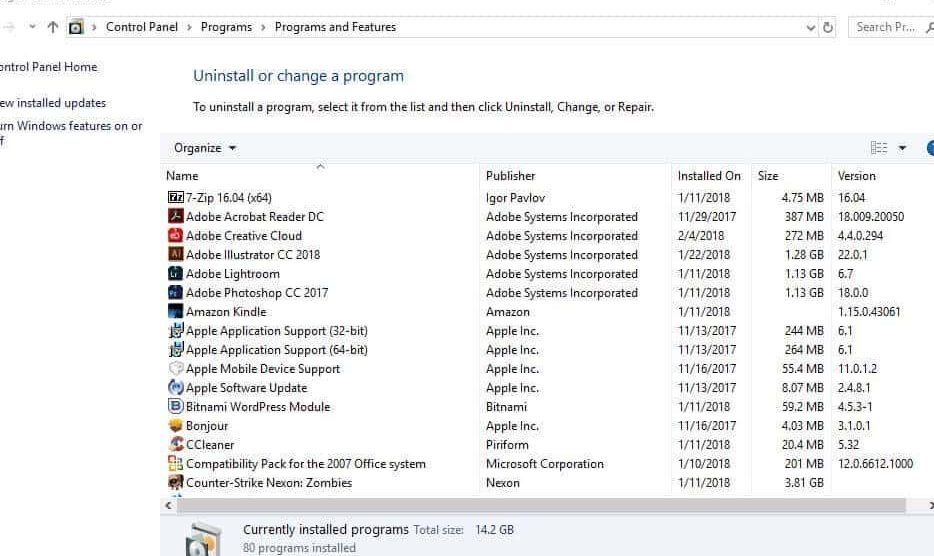
Task: Open the view options dropdown arrow
Action: tap(902, 148)
